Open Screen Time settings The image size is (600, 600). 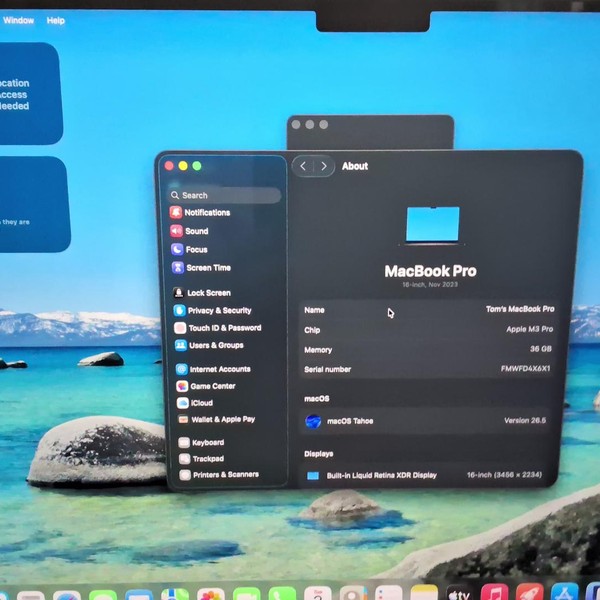(x=201, y=267)
